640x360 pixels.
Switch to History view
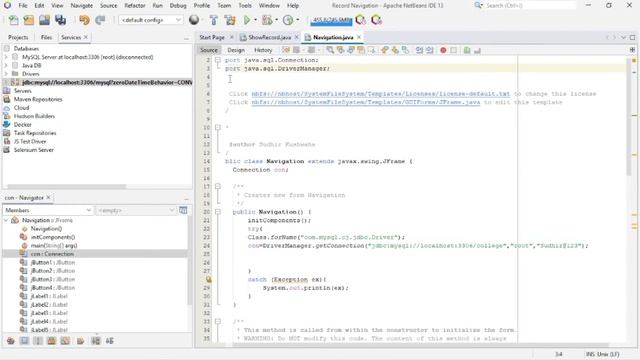263,50
